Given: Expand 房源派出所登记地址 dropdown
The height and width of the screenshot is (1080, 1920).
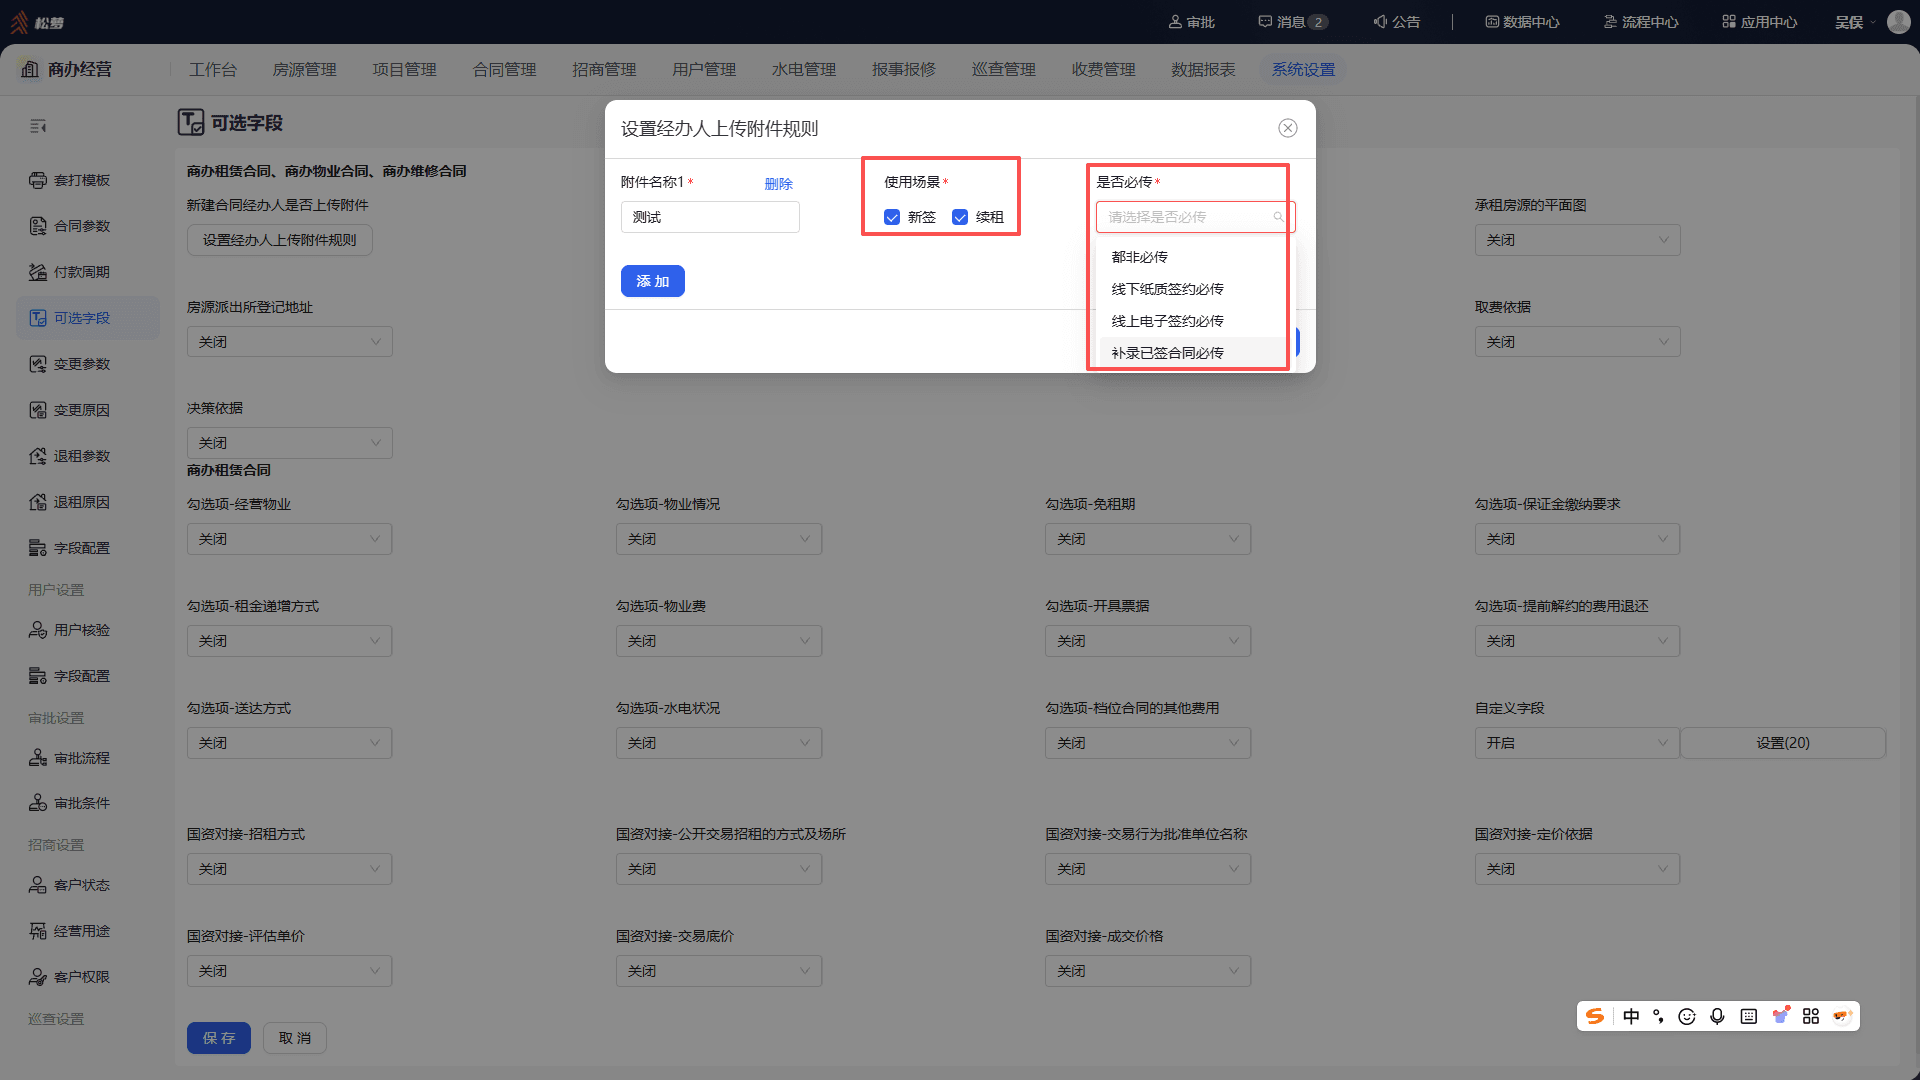Looking at the screenshot, I should [x=290, y=342].
